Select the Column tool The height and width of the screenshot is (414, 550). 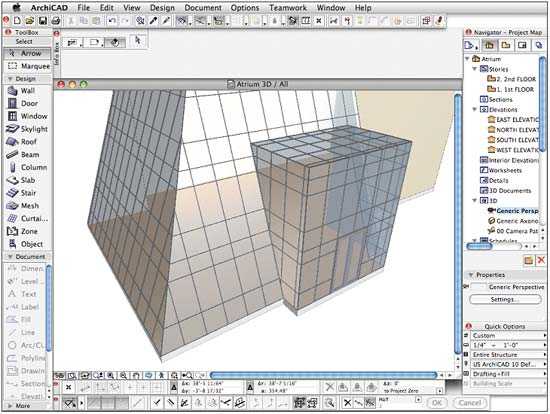[x=27, y=167]
